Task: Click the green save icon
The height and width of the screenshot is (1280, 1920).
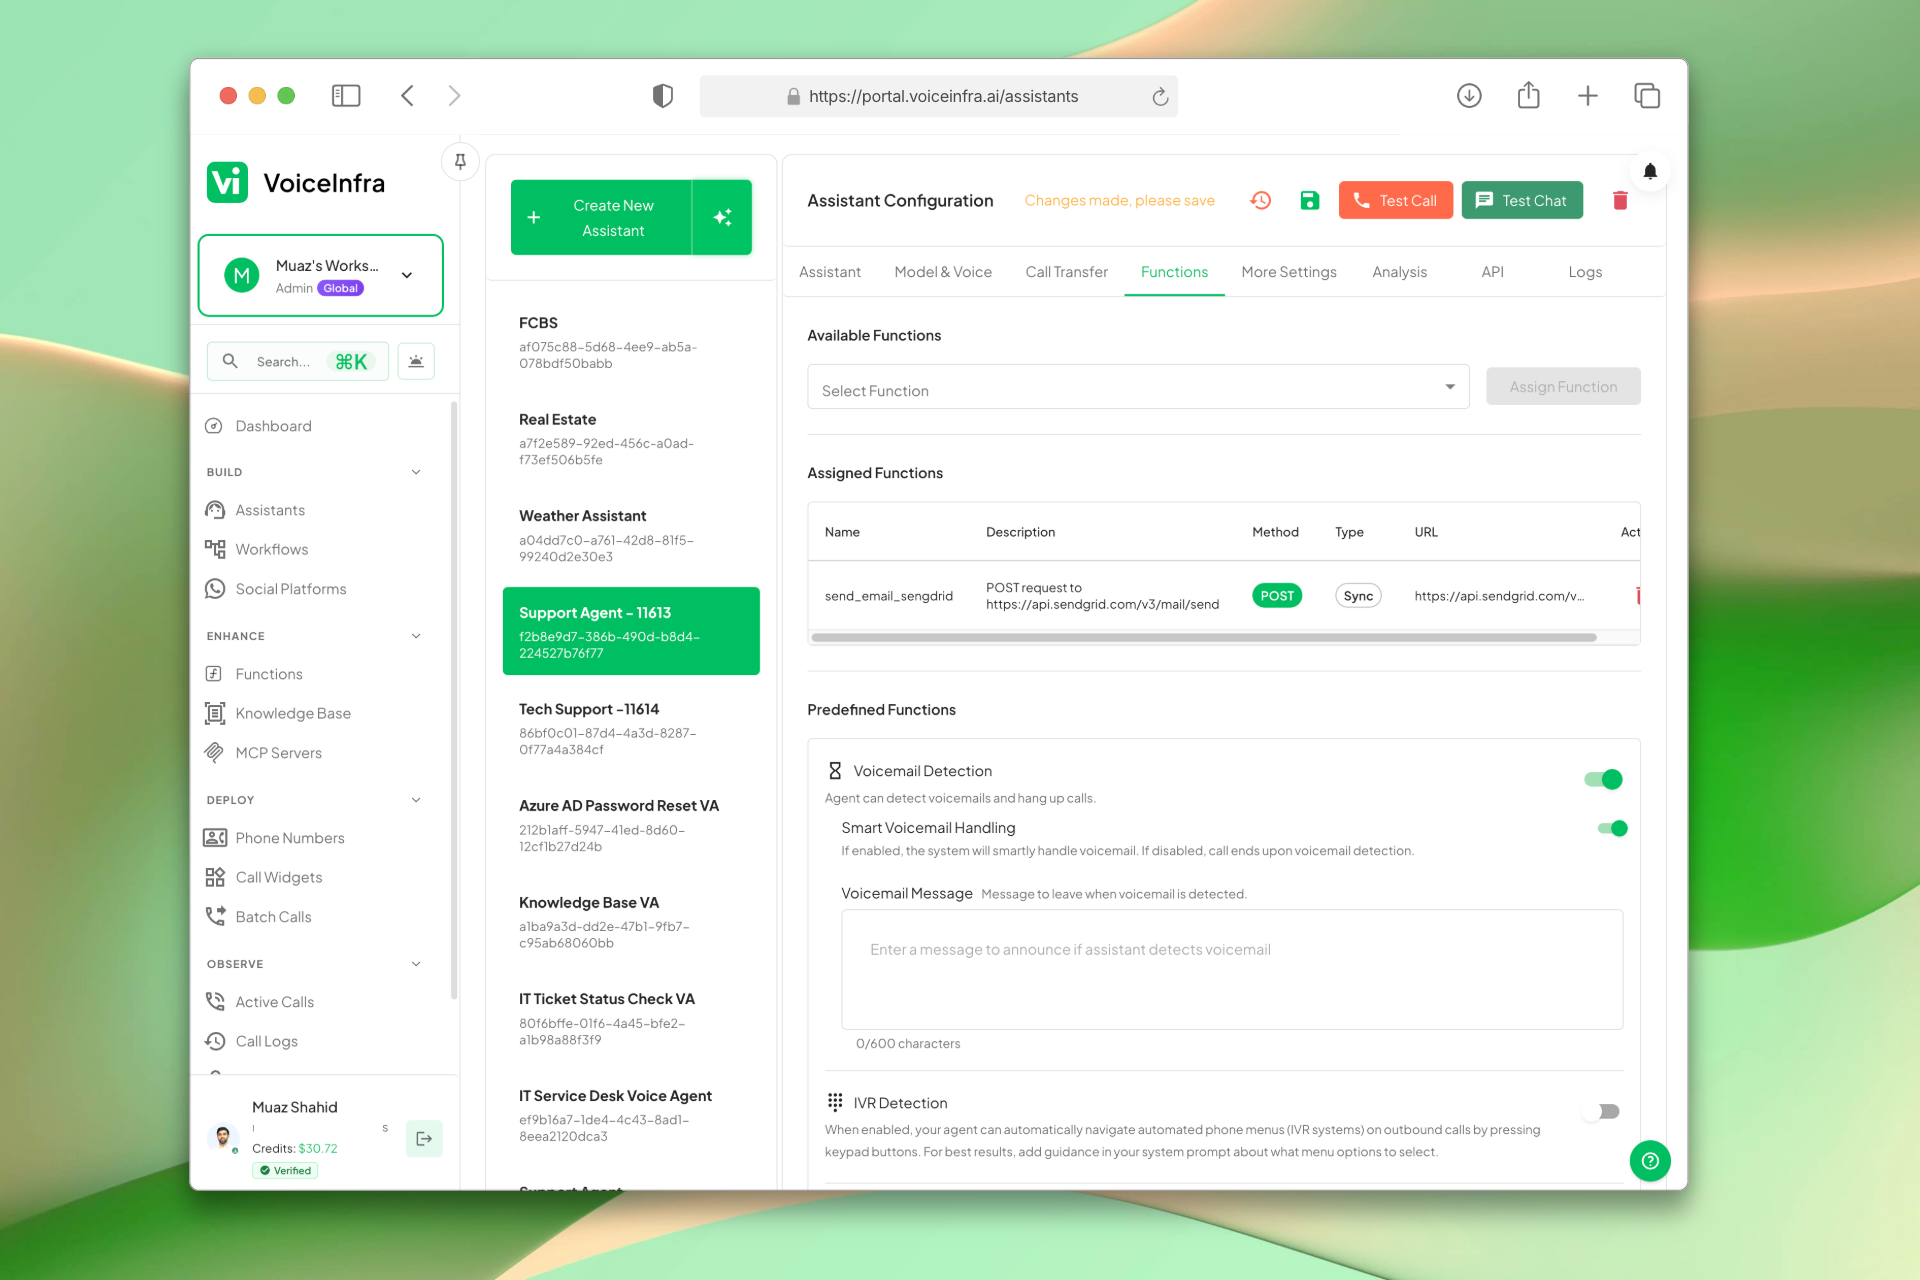Action: pos(1309,200)
